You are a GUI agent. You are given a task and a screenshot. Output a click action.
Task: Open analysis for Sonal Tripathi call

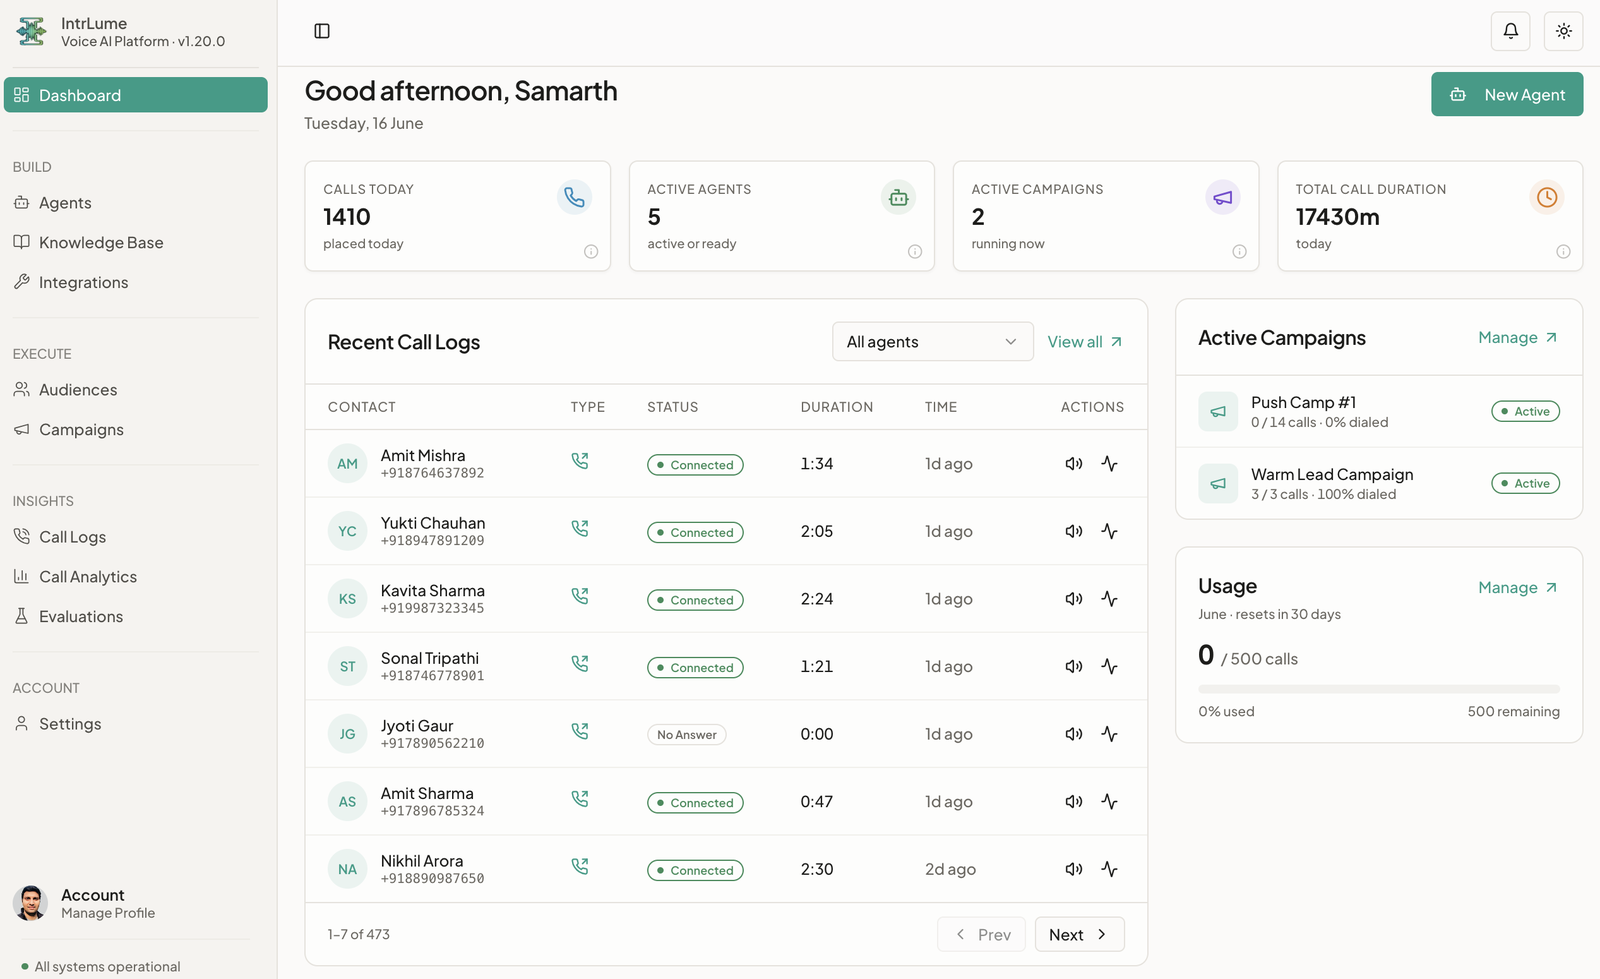pos(1109,666)
